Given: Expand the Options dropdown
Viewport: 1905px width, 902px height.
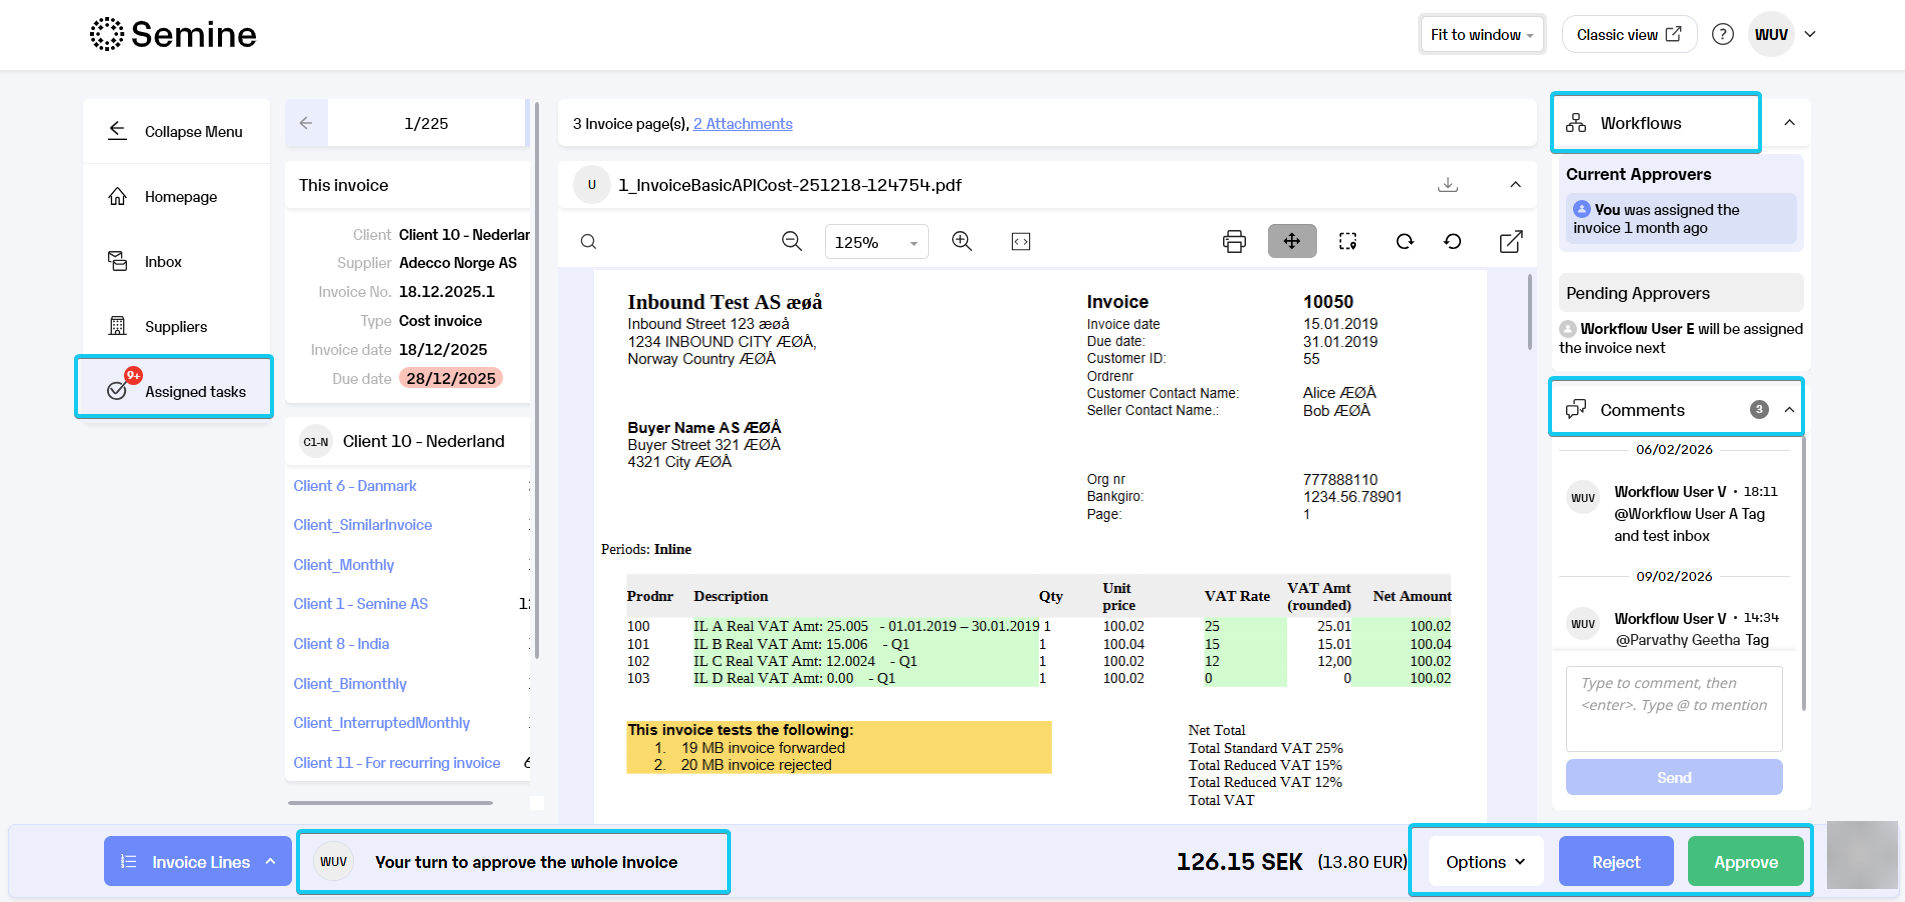Looking at the screenshot, I should [x=1485, y=862].
